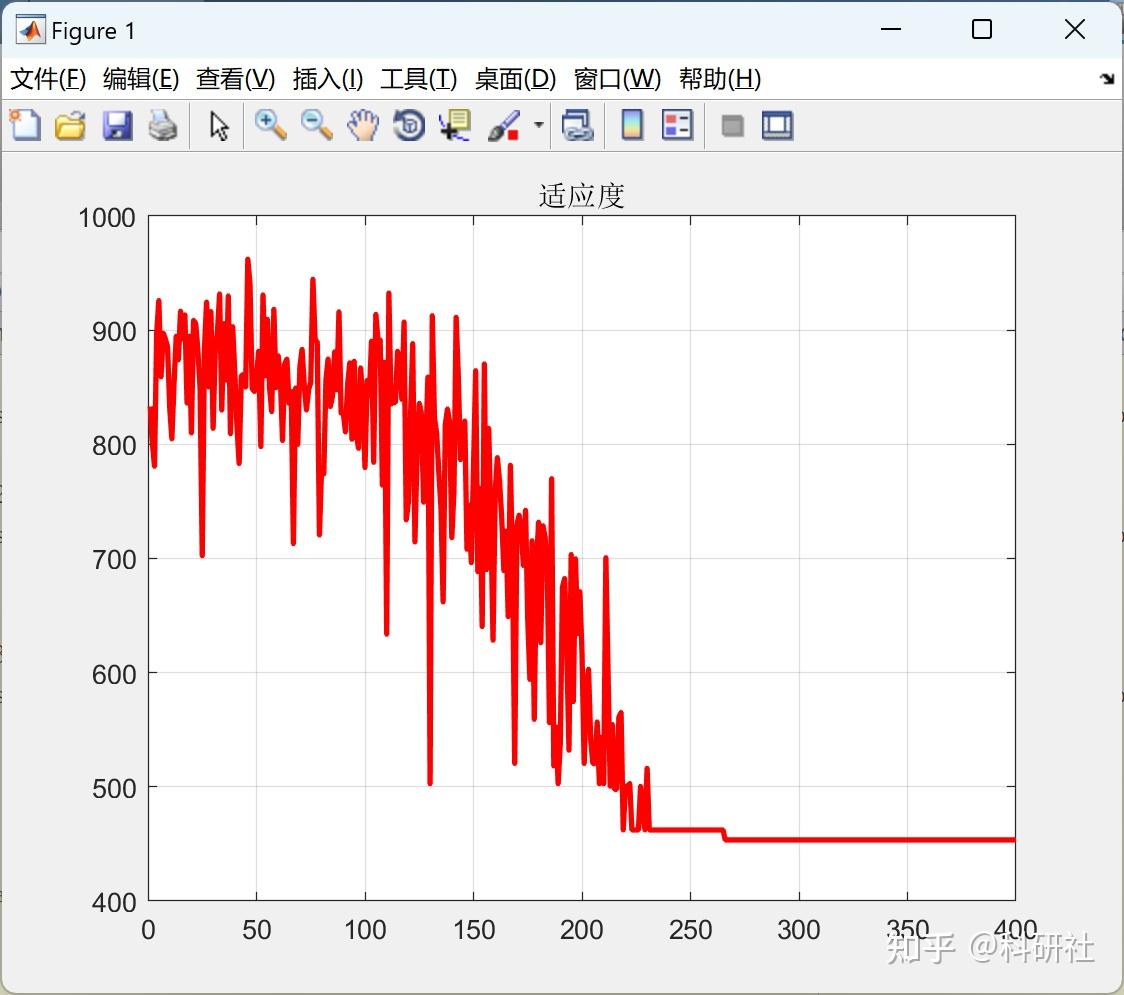Screen dimensions: 1124x995
Task: Open the 文件(F) menu
Action: [x=47, y=79]
